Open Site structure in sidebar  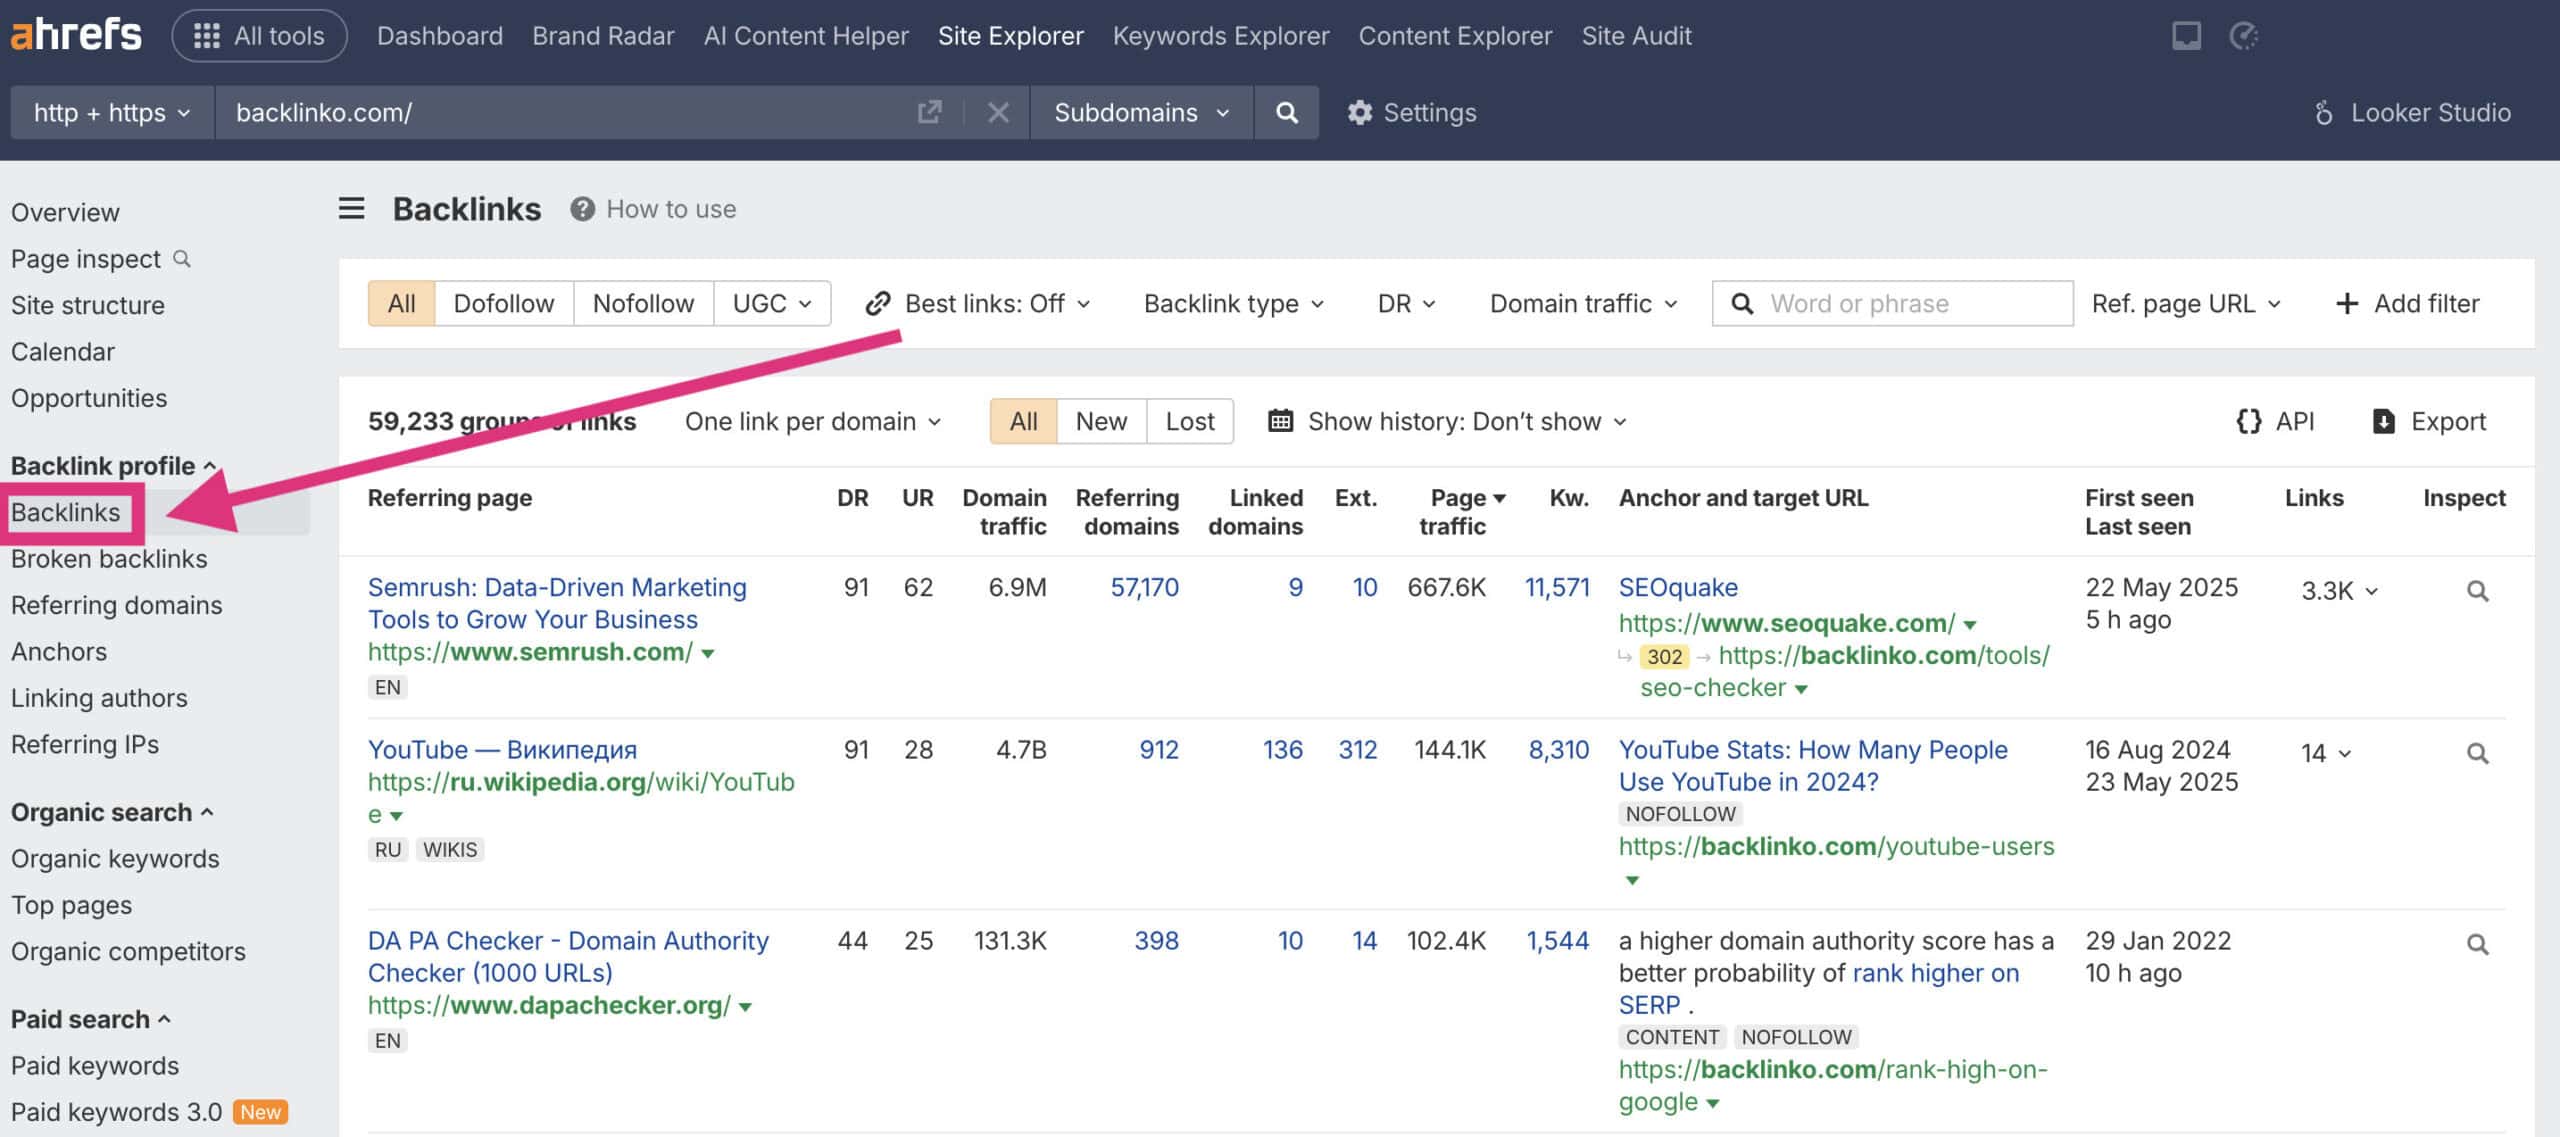[x=88, y=305]
